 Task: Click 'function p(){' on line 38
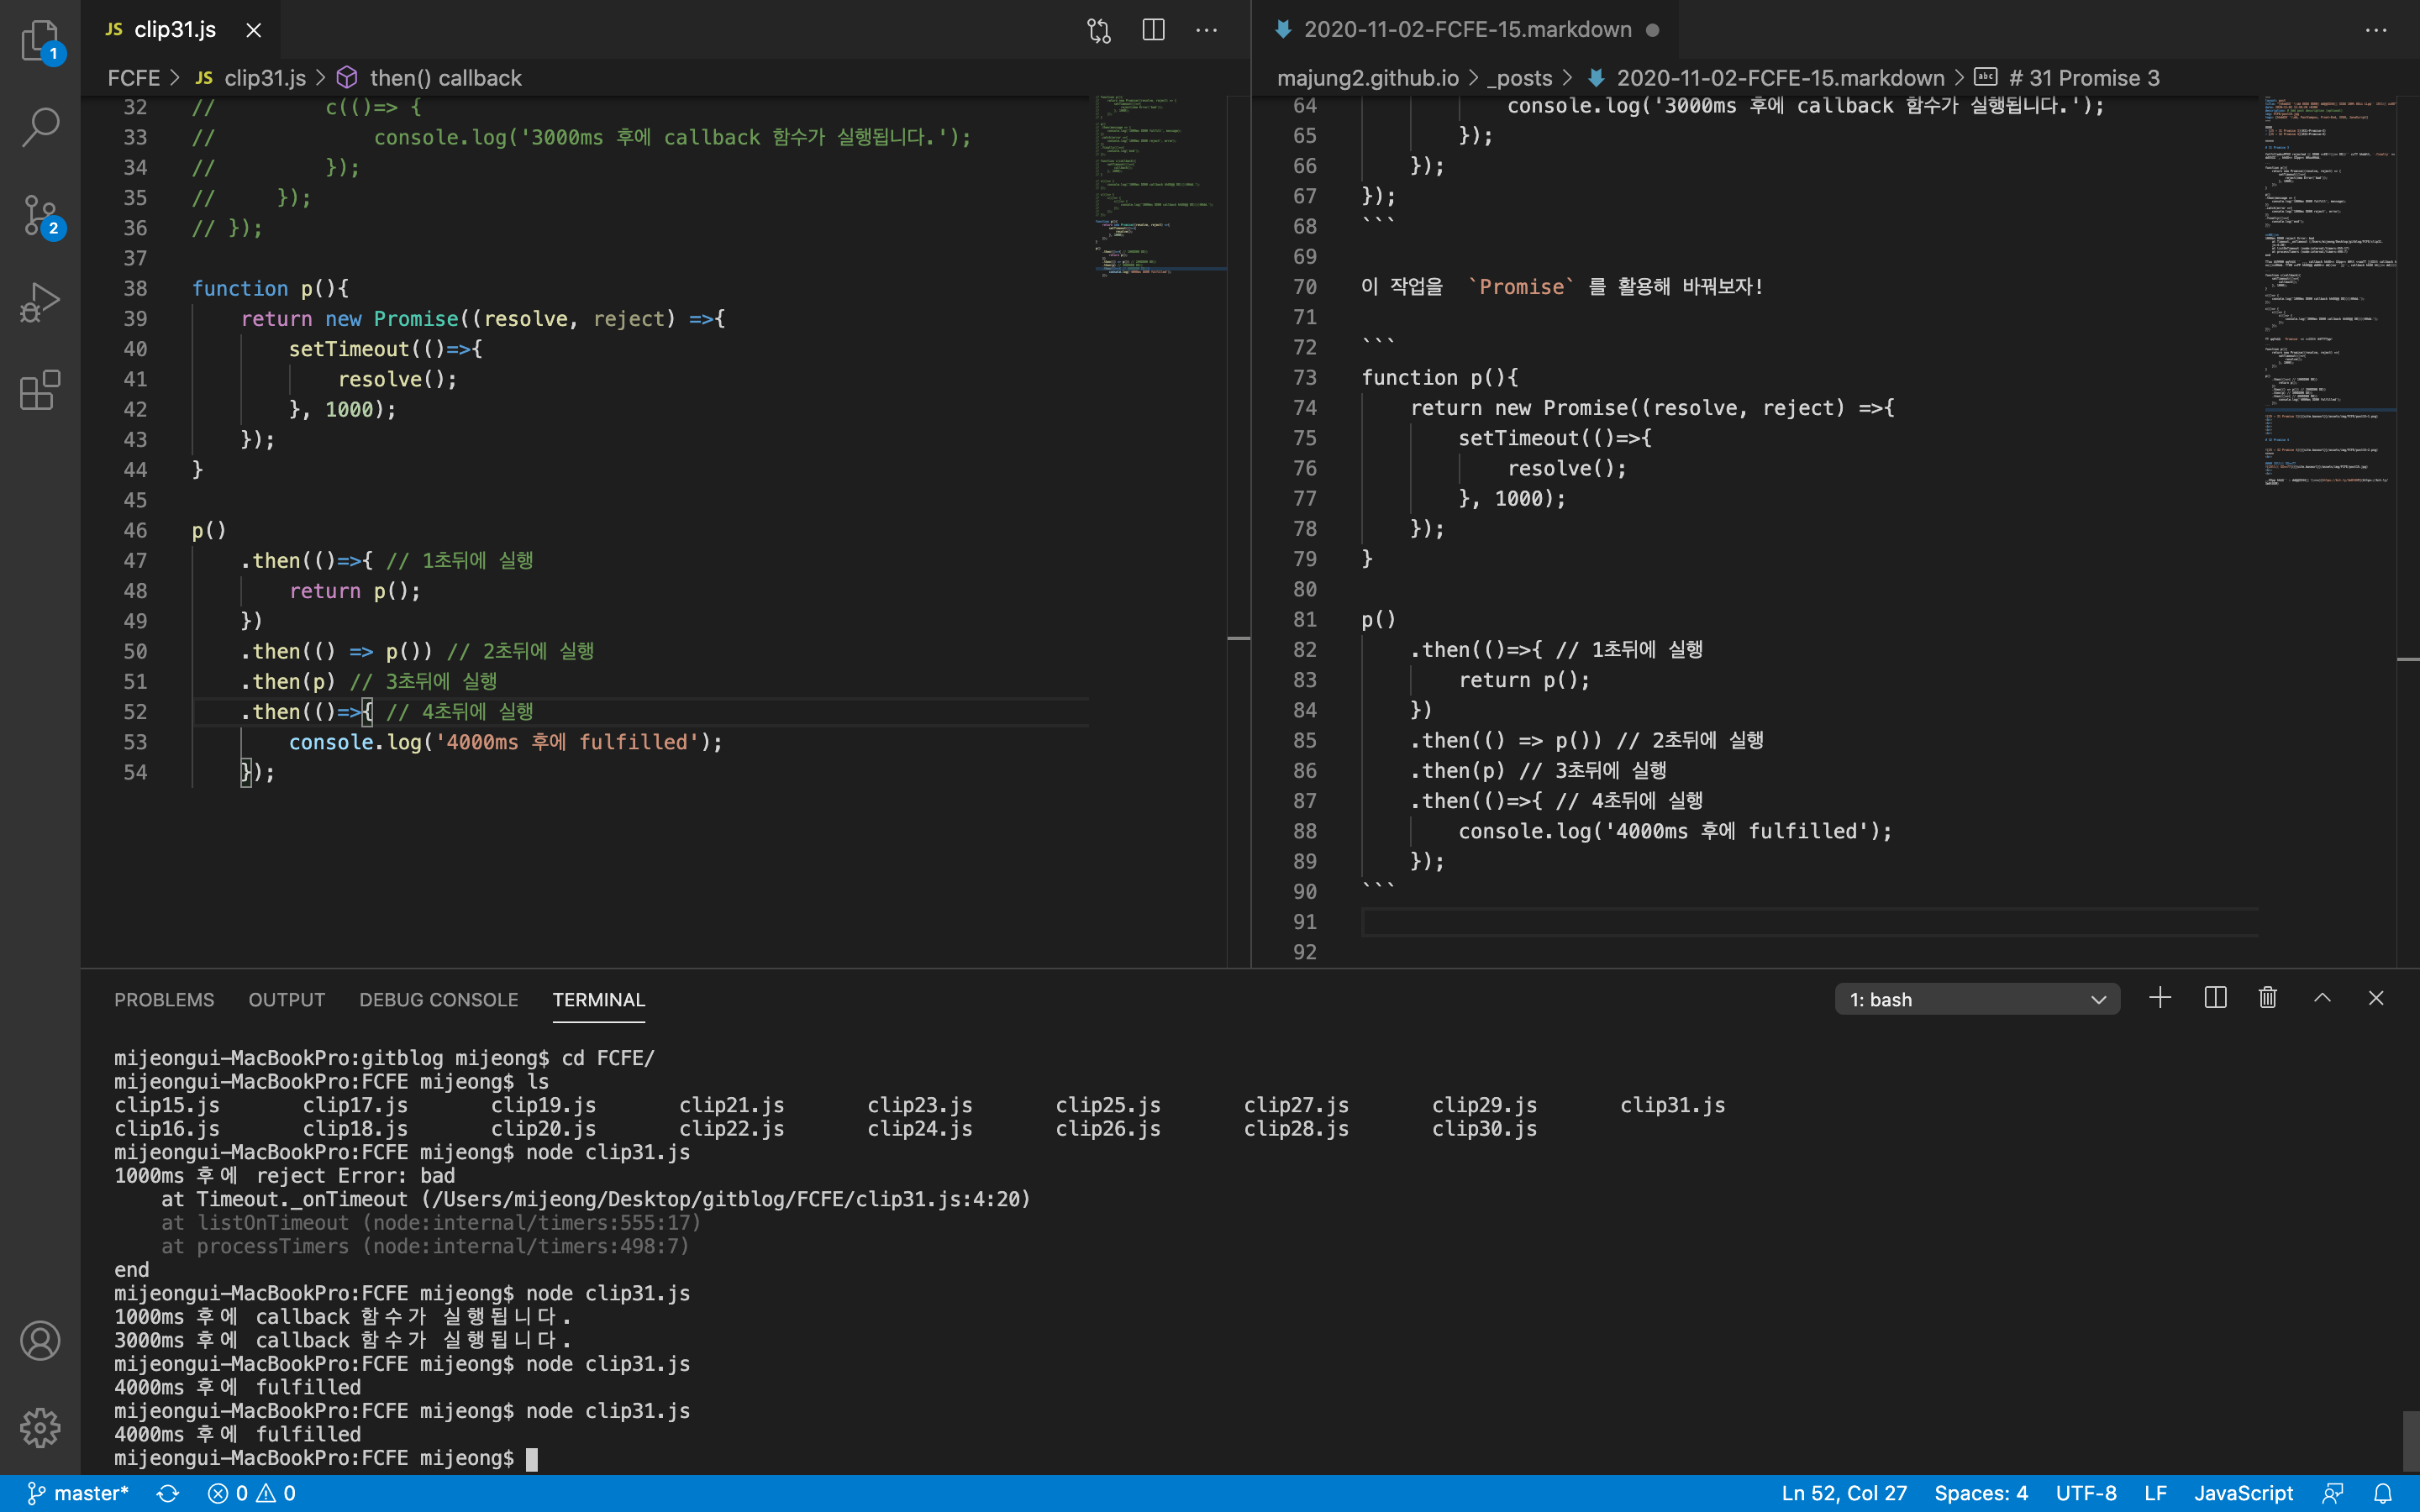pyautogui.click(x=270, y=289)
